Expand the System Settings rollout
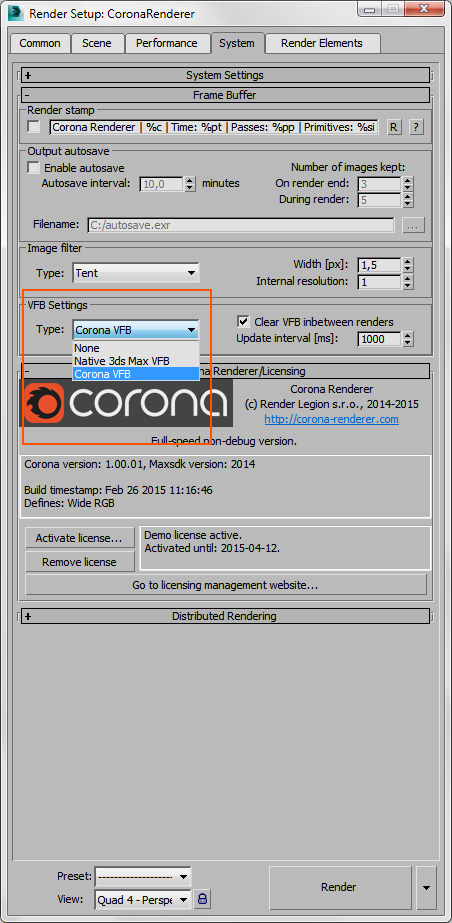The height and width of the screenshot is (923, 452). (225, 75)
